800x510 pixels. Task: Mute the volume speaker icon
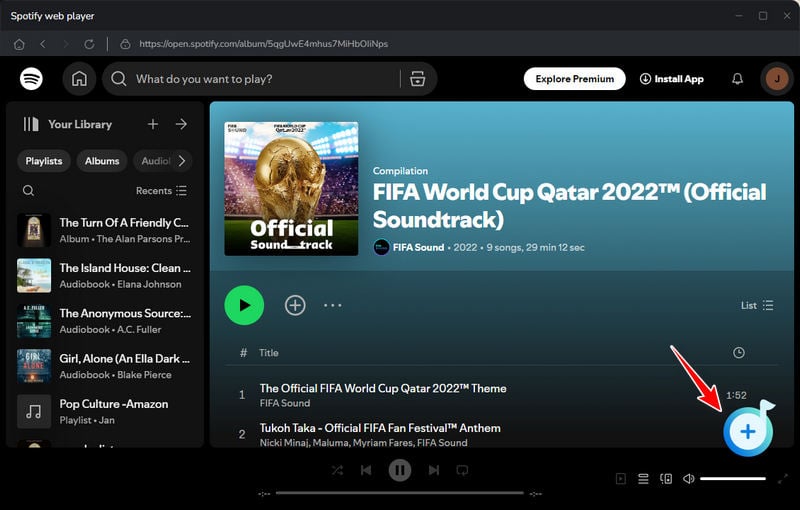[688, 478]
